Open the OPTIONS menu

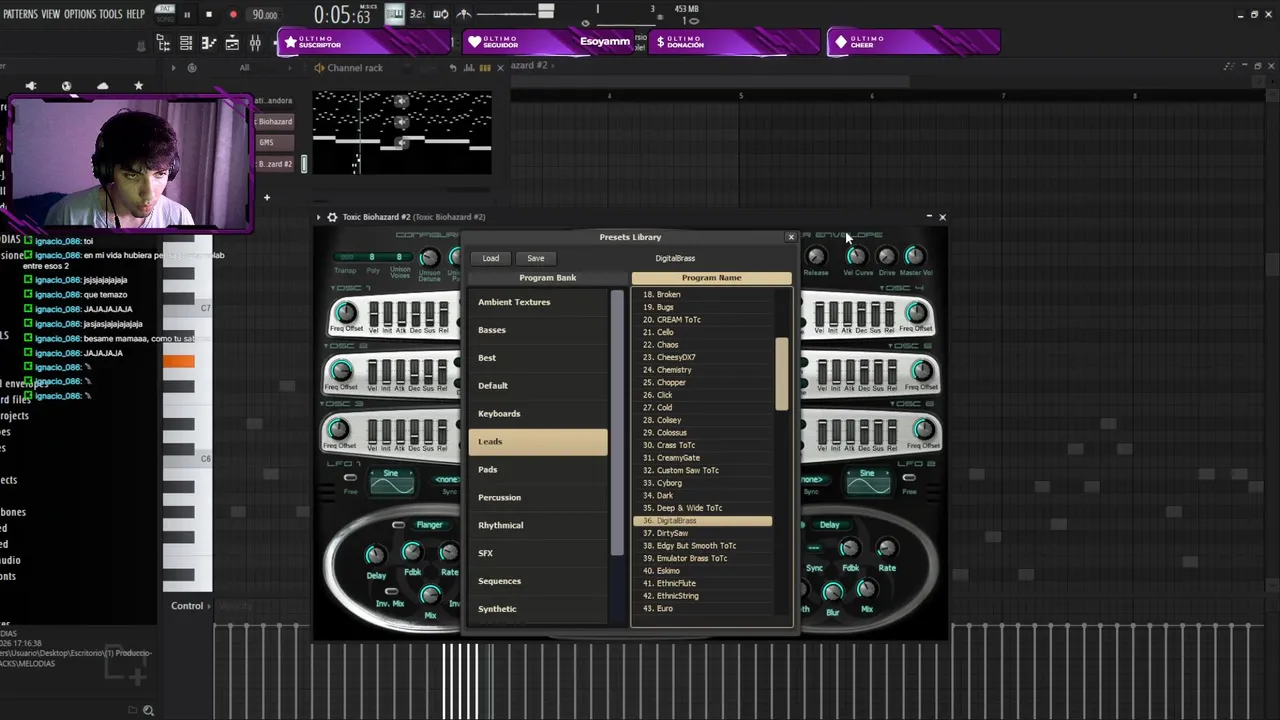80,14
